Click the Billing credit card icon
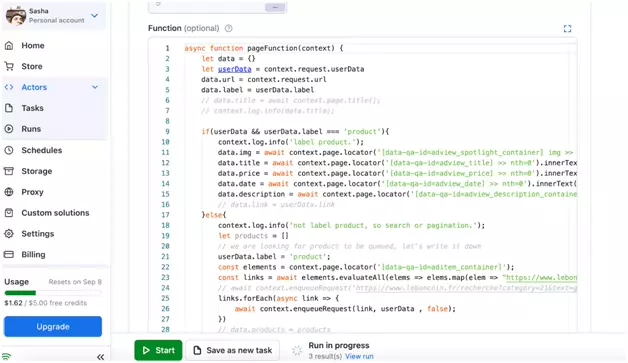Viewport: 628px width, 363px height. 9,254
